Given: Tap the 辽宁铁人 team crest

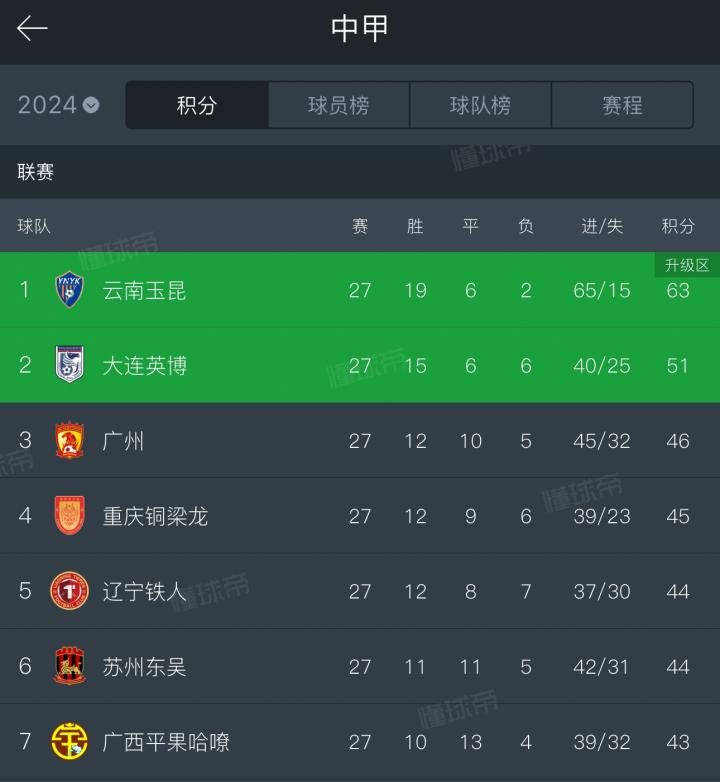Looking at the screenshot, I should click(69, 591).
